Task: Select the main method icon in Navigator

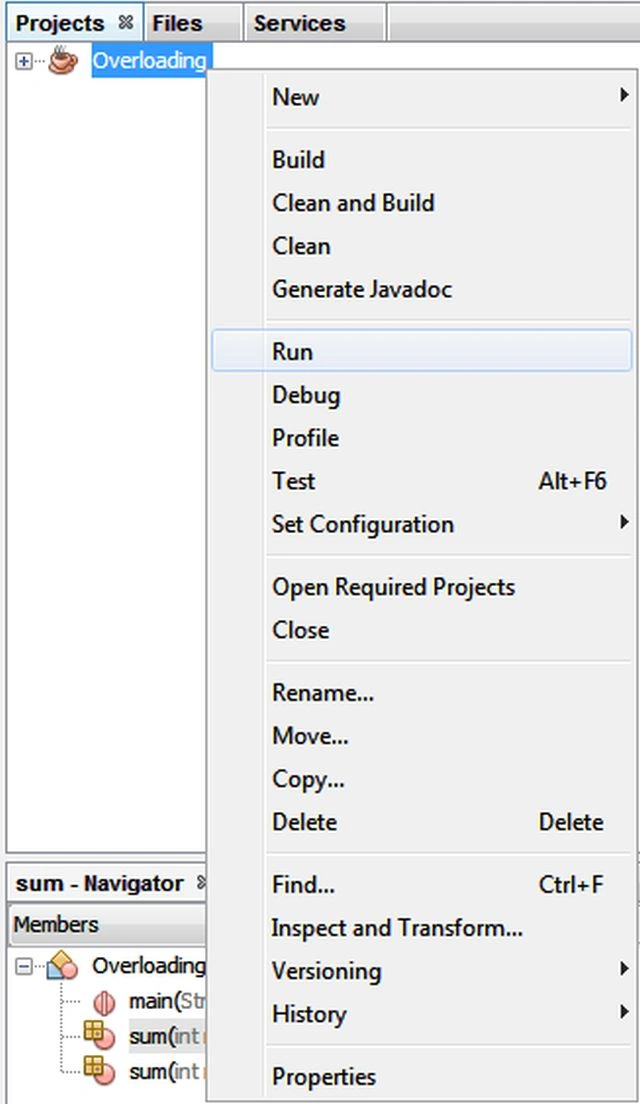Action: [103, 1002]
